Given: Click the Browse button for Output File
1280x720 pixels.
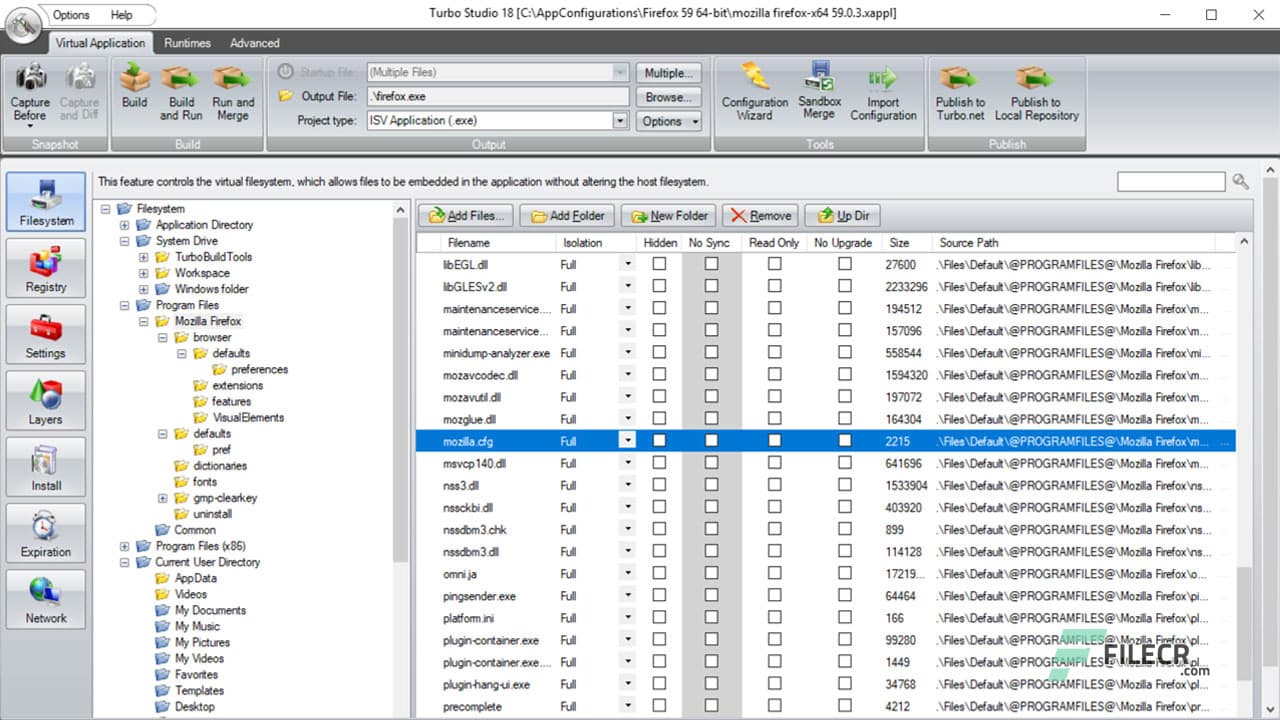Looking at the screenshot, I should [668, 97].
